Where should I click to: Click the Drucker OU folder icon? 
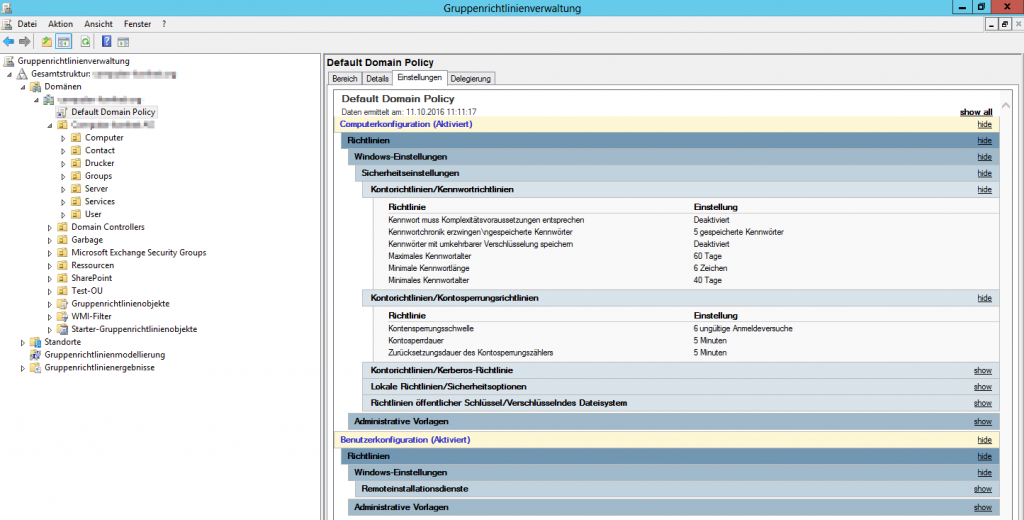tap(76, 163)
